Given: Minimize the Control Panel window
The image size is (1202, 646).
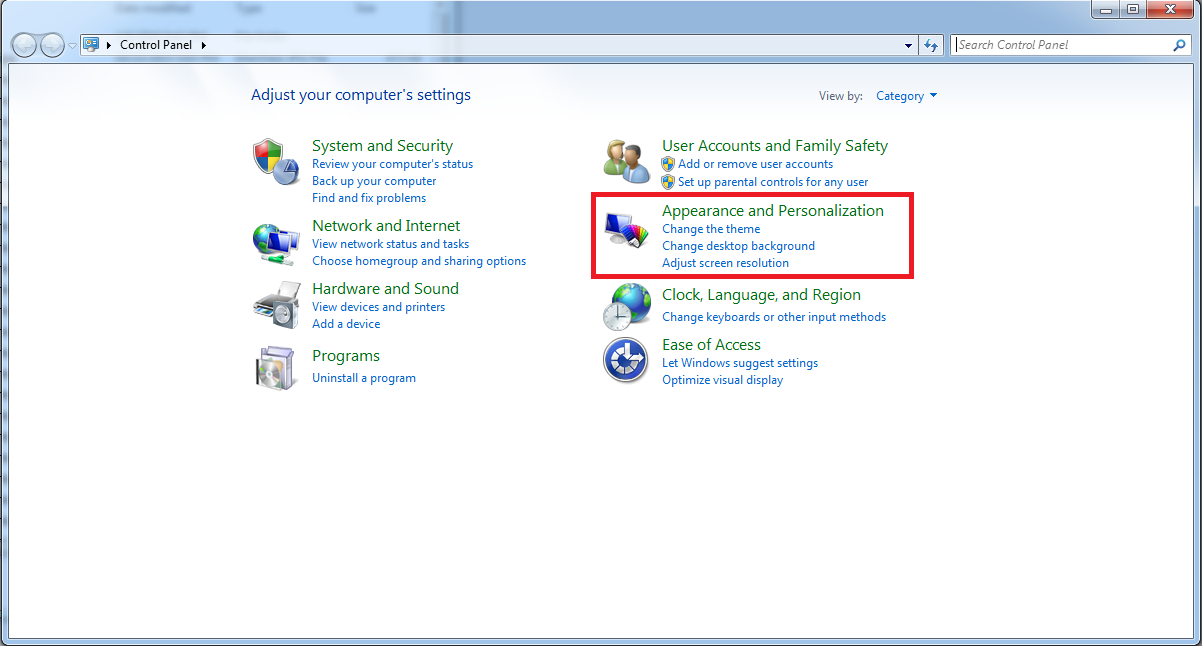Looking at the screenshot, I should (x=1106, y=9).
